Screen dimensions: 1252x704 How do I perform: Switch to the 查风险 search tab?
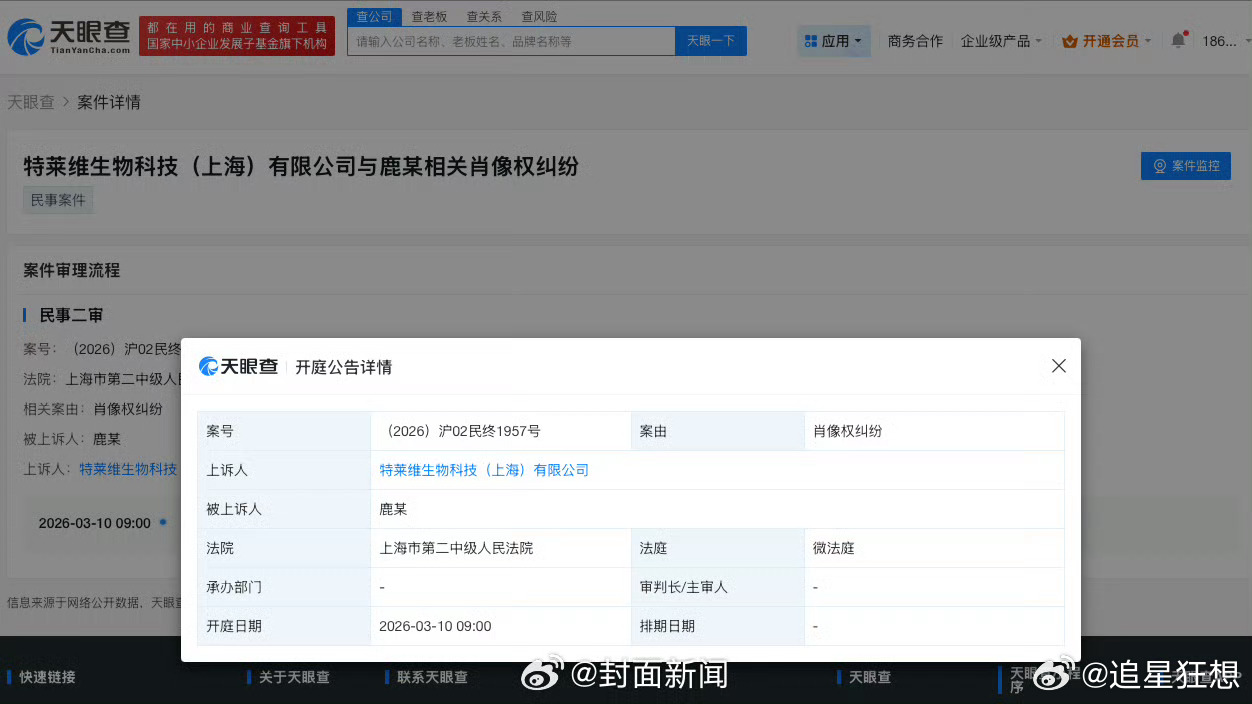click(x=540, y=16)
